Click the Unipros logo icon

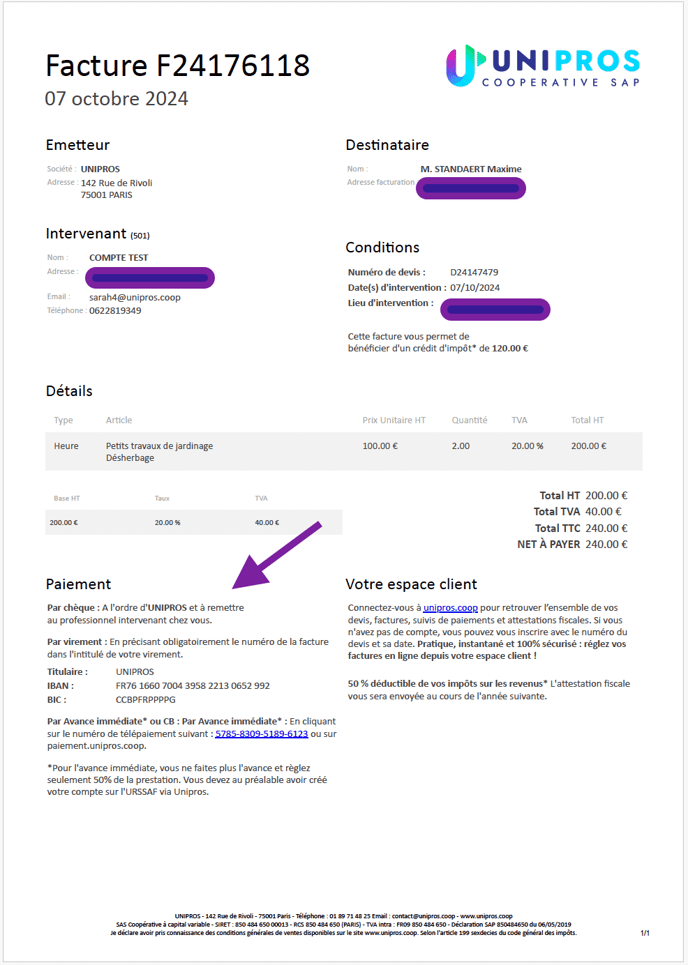click(462, 65)
